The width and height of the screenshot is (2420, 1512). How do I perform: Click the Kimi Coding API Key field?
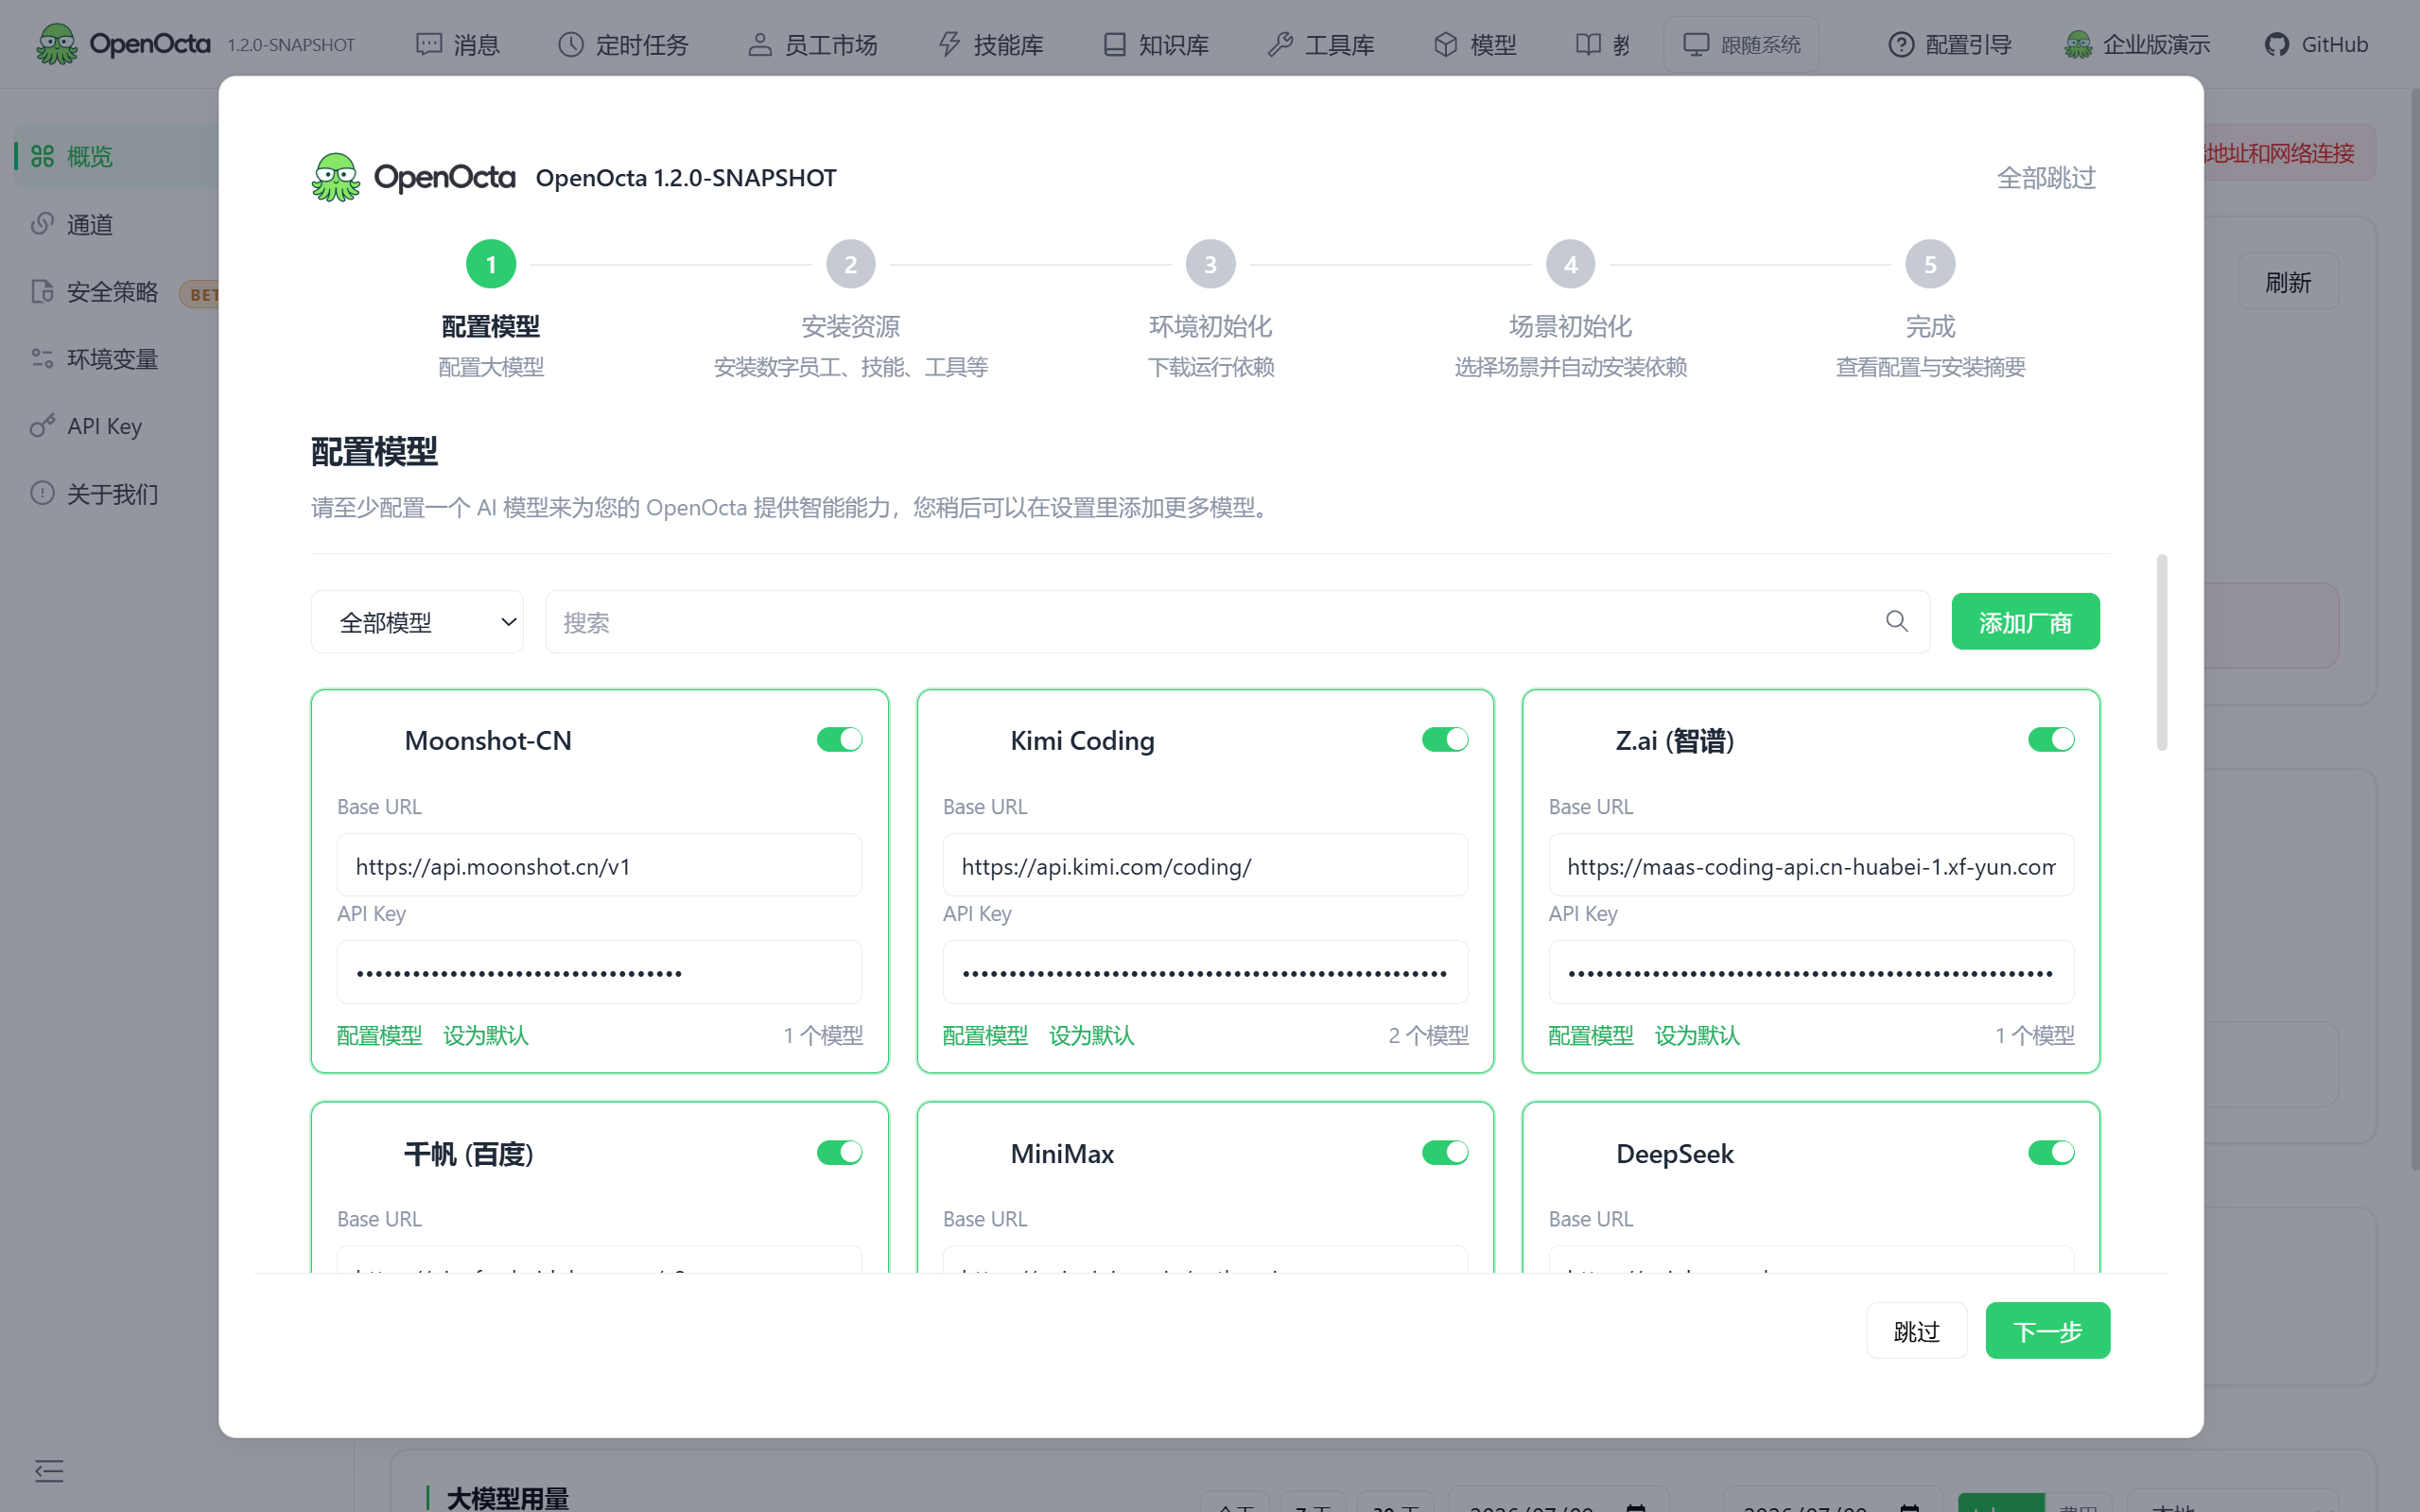click(1205, 972)
